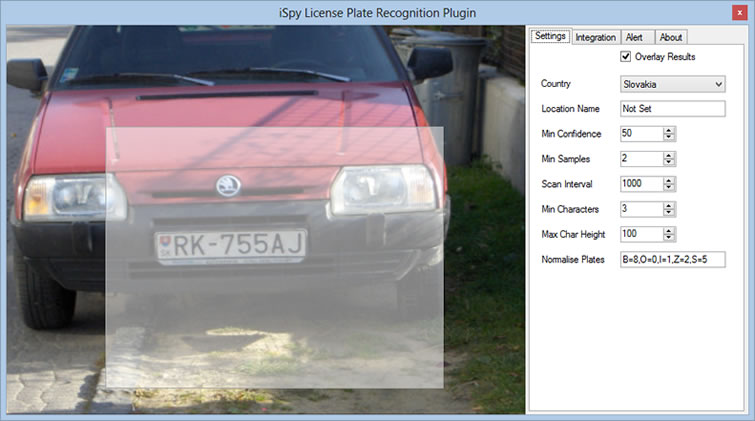Increase Min Characters with up arrow
This screenshot has width=755, height=421.
click(x=669, y=205)
